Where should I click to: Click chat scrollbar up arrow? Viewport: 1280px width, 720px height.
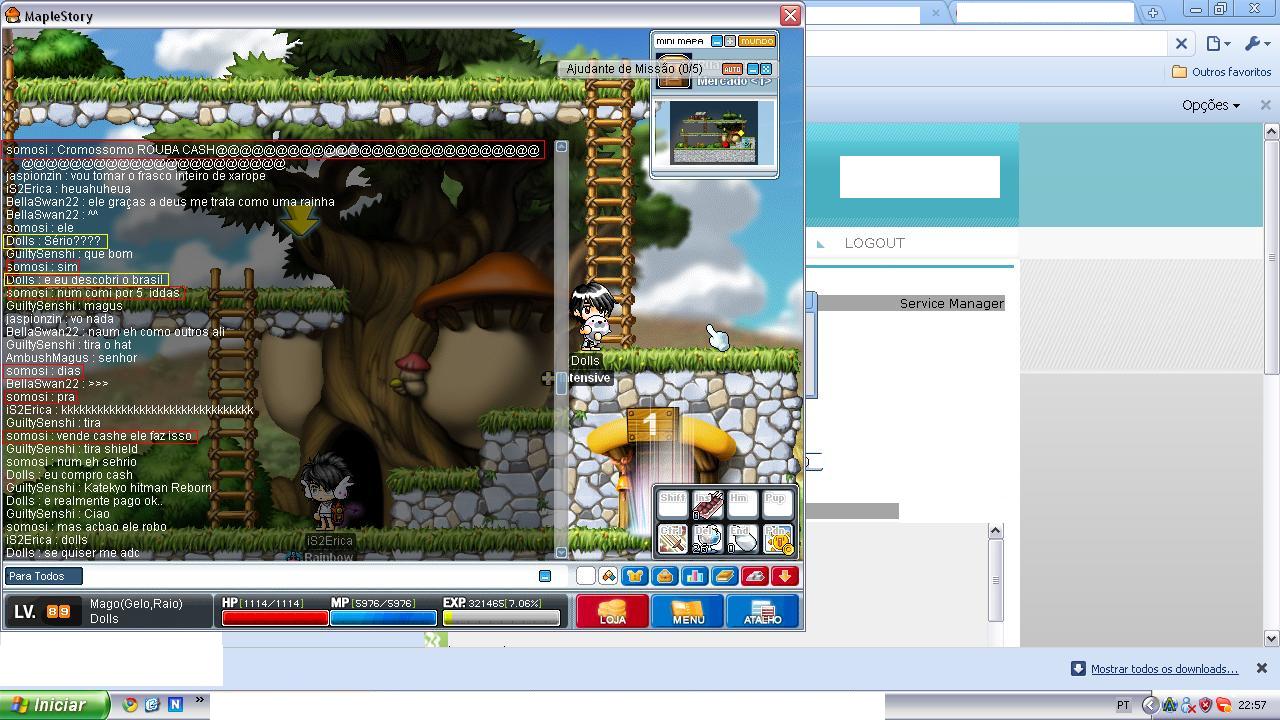click(x=561, y=147)
